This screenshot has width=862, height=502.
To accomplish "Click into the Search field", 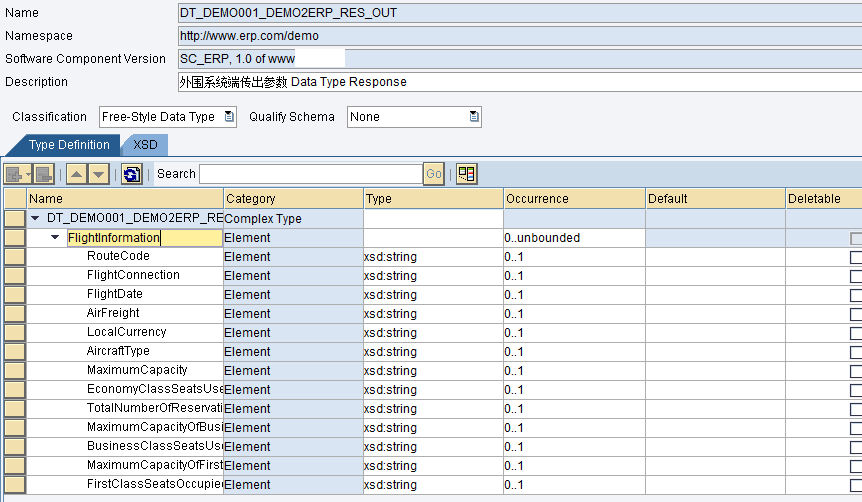I will (x=311, y=174).
